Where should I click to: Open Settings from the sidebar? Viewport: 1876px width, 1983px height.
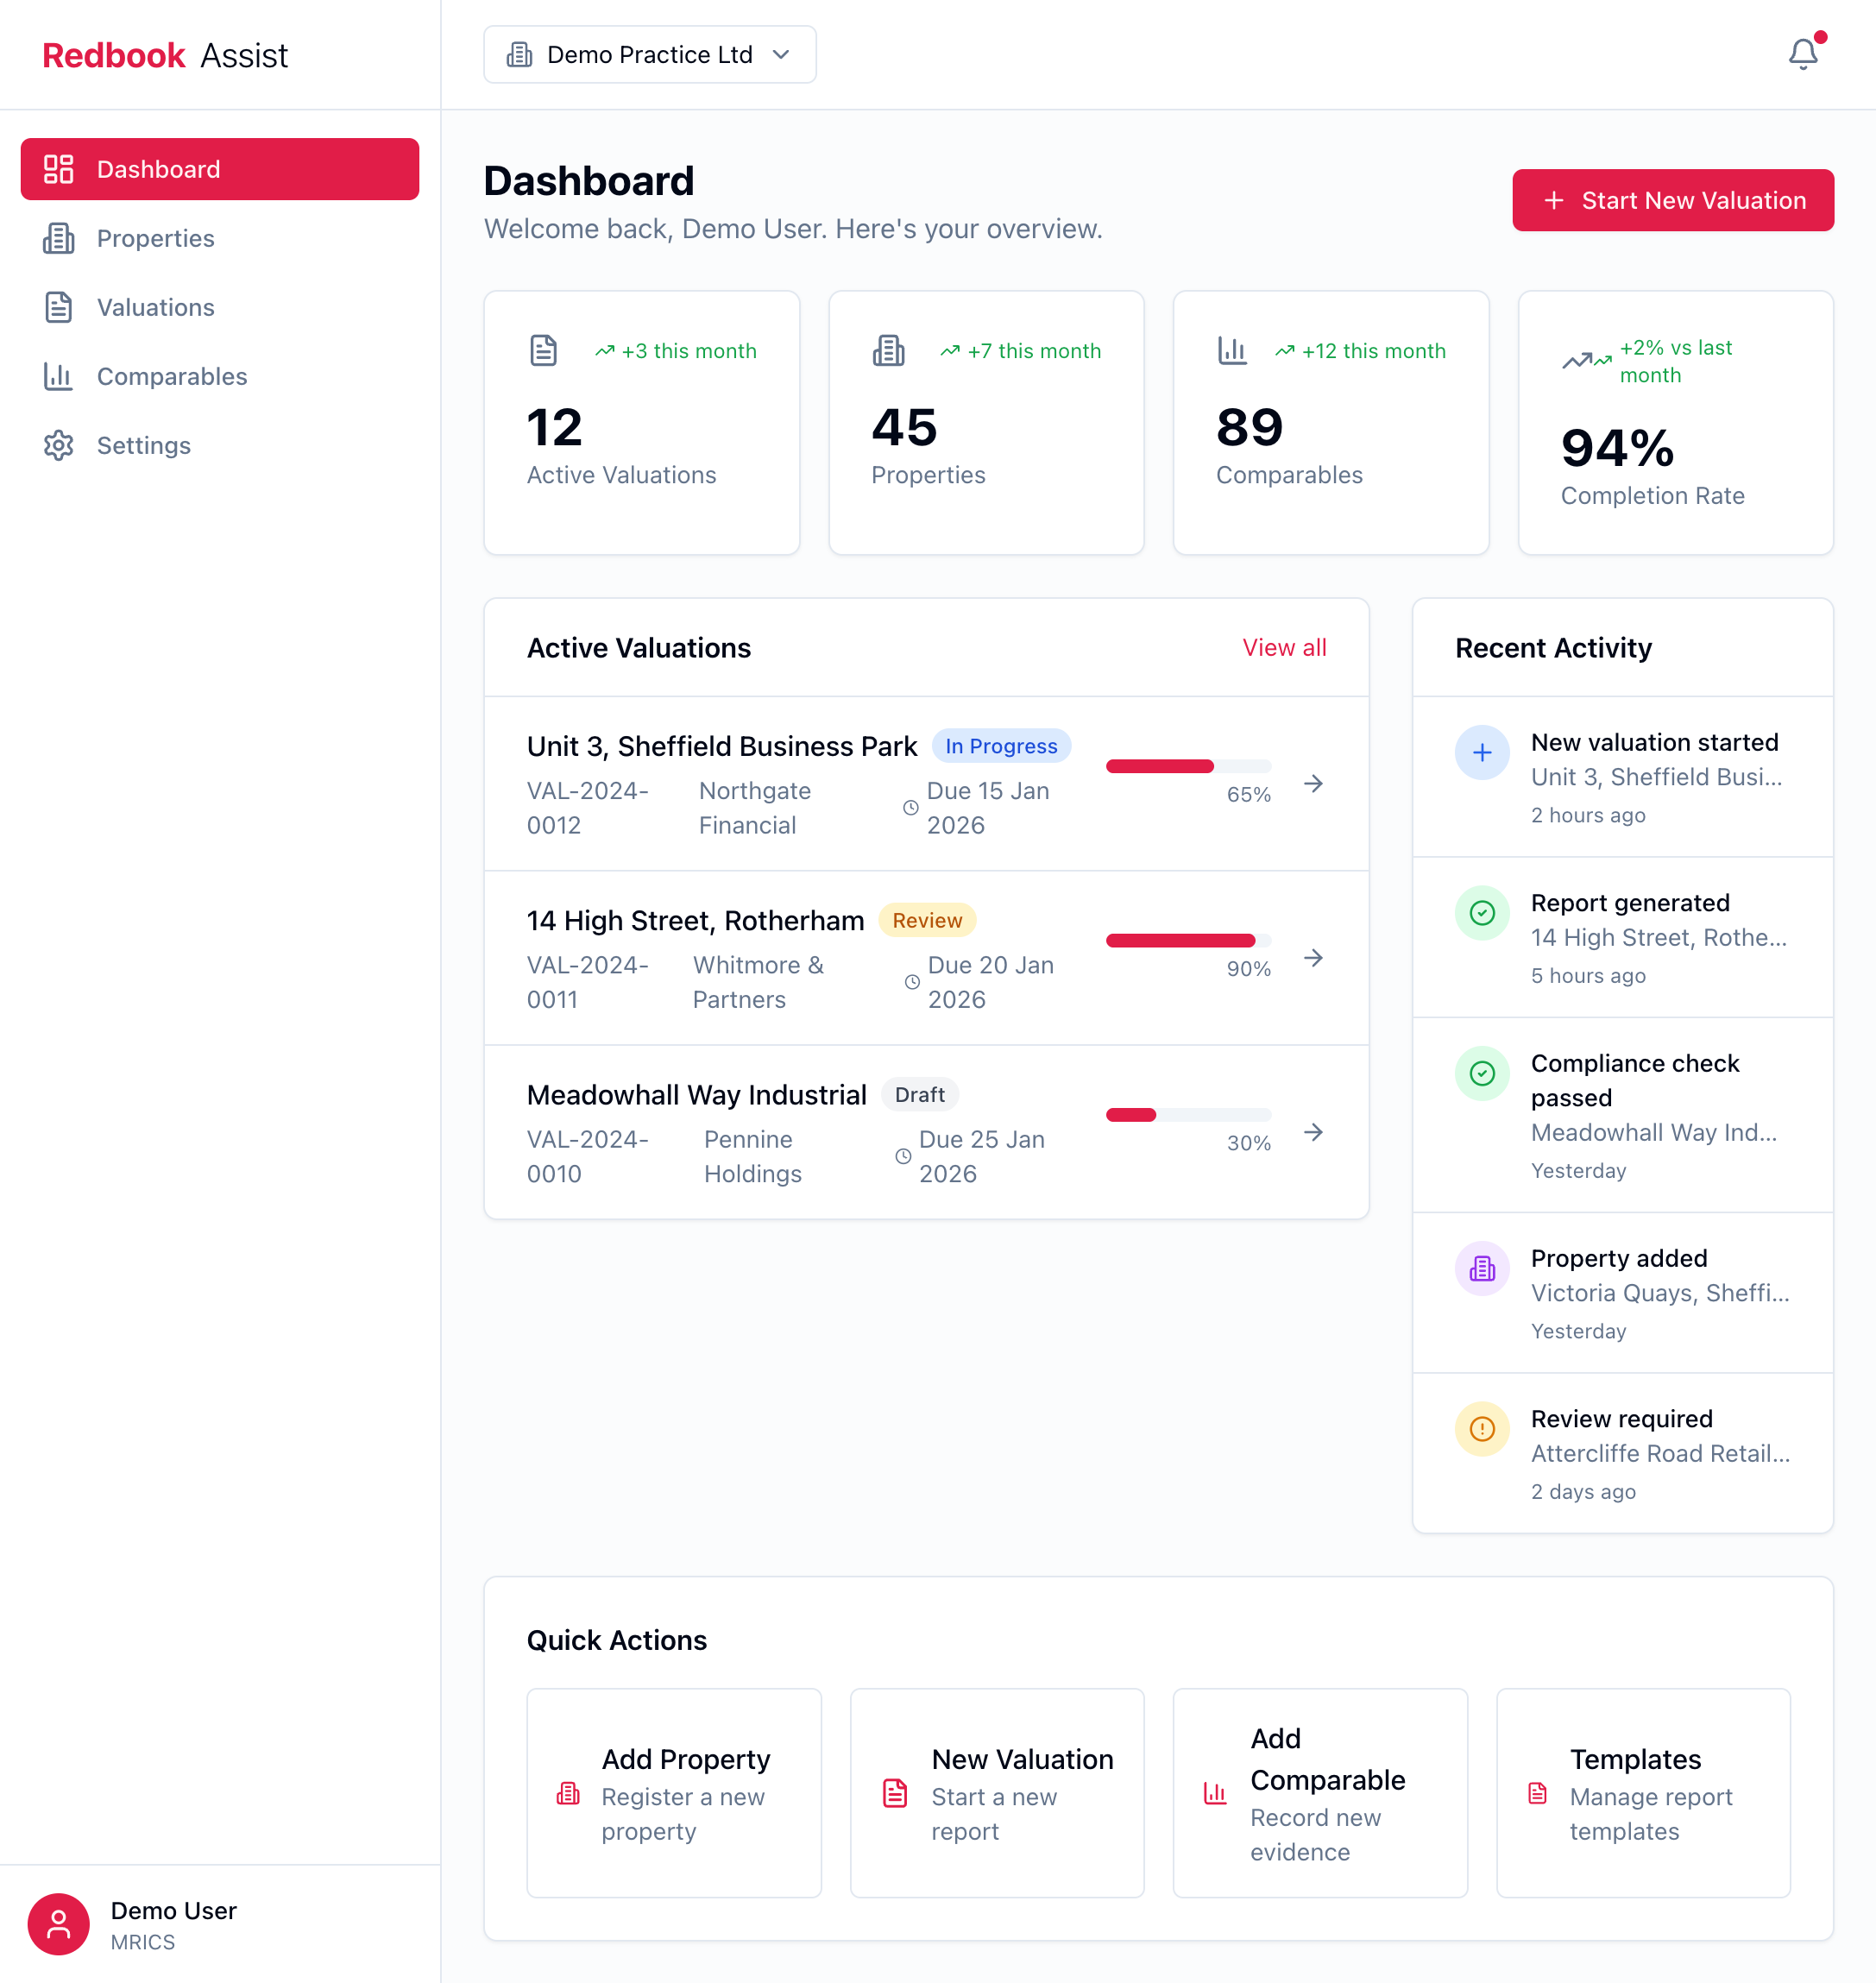tap(143, 445)
